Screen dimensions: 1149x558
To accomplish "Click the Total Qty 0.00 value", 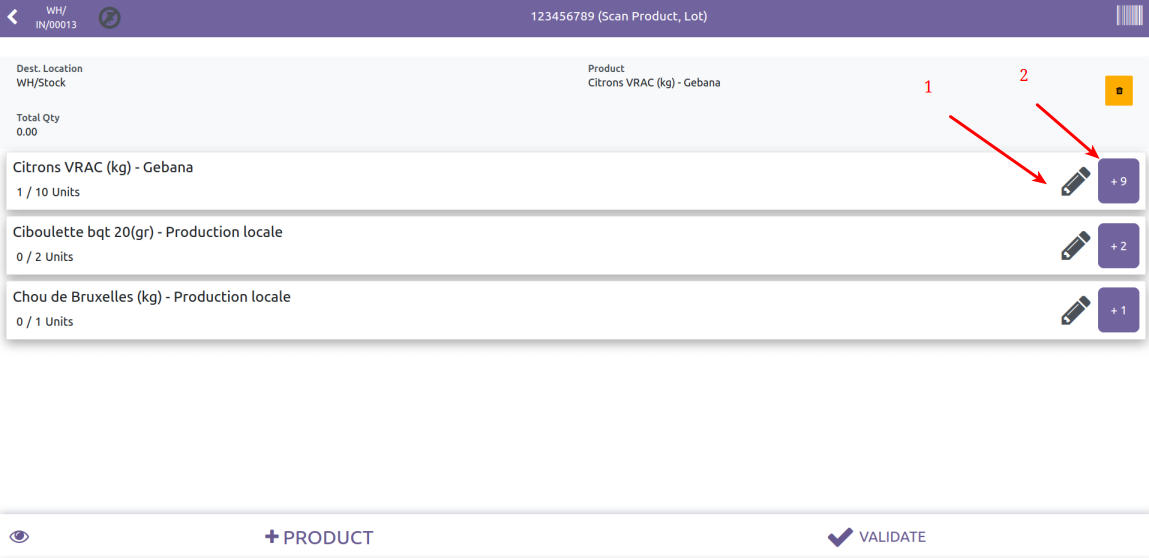I will [27, 131].
